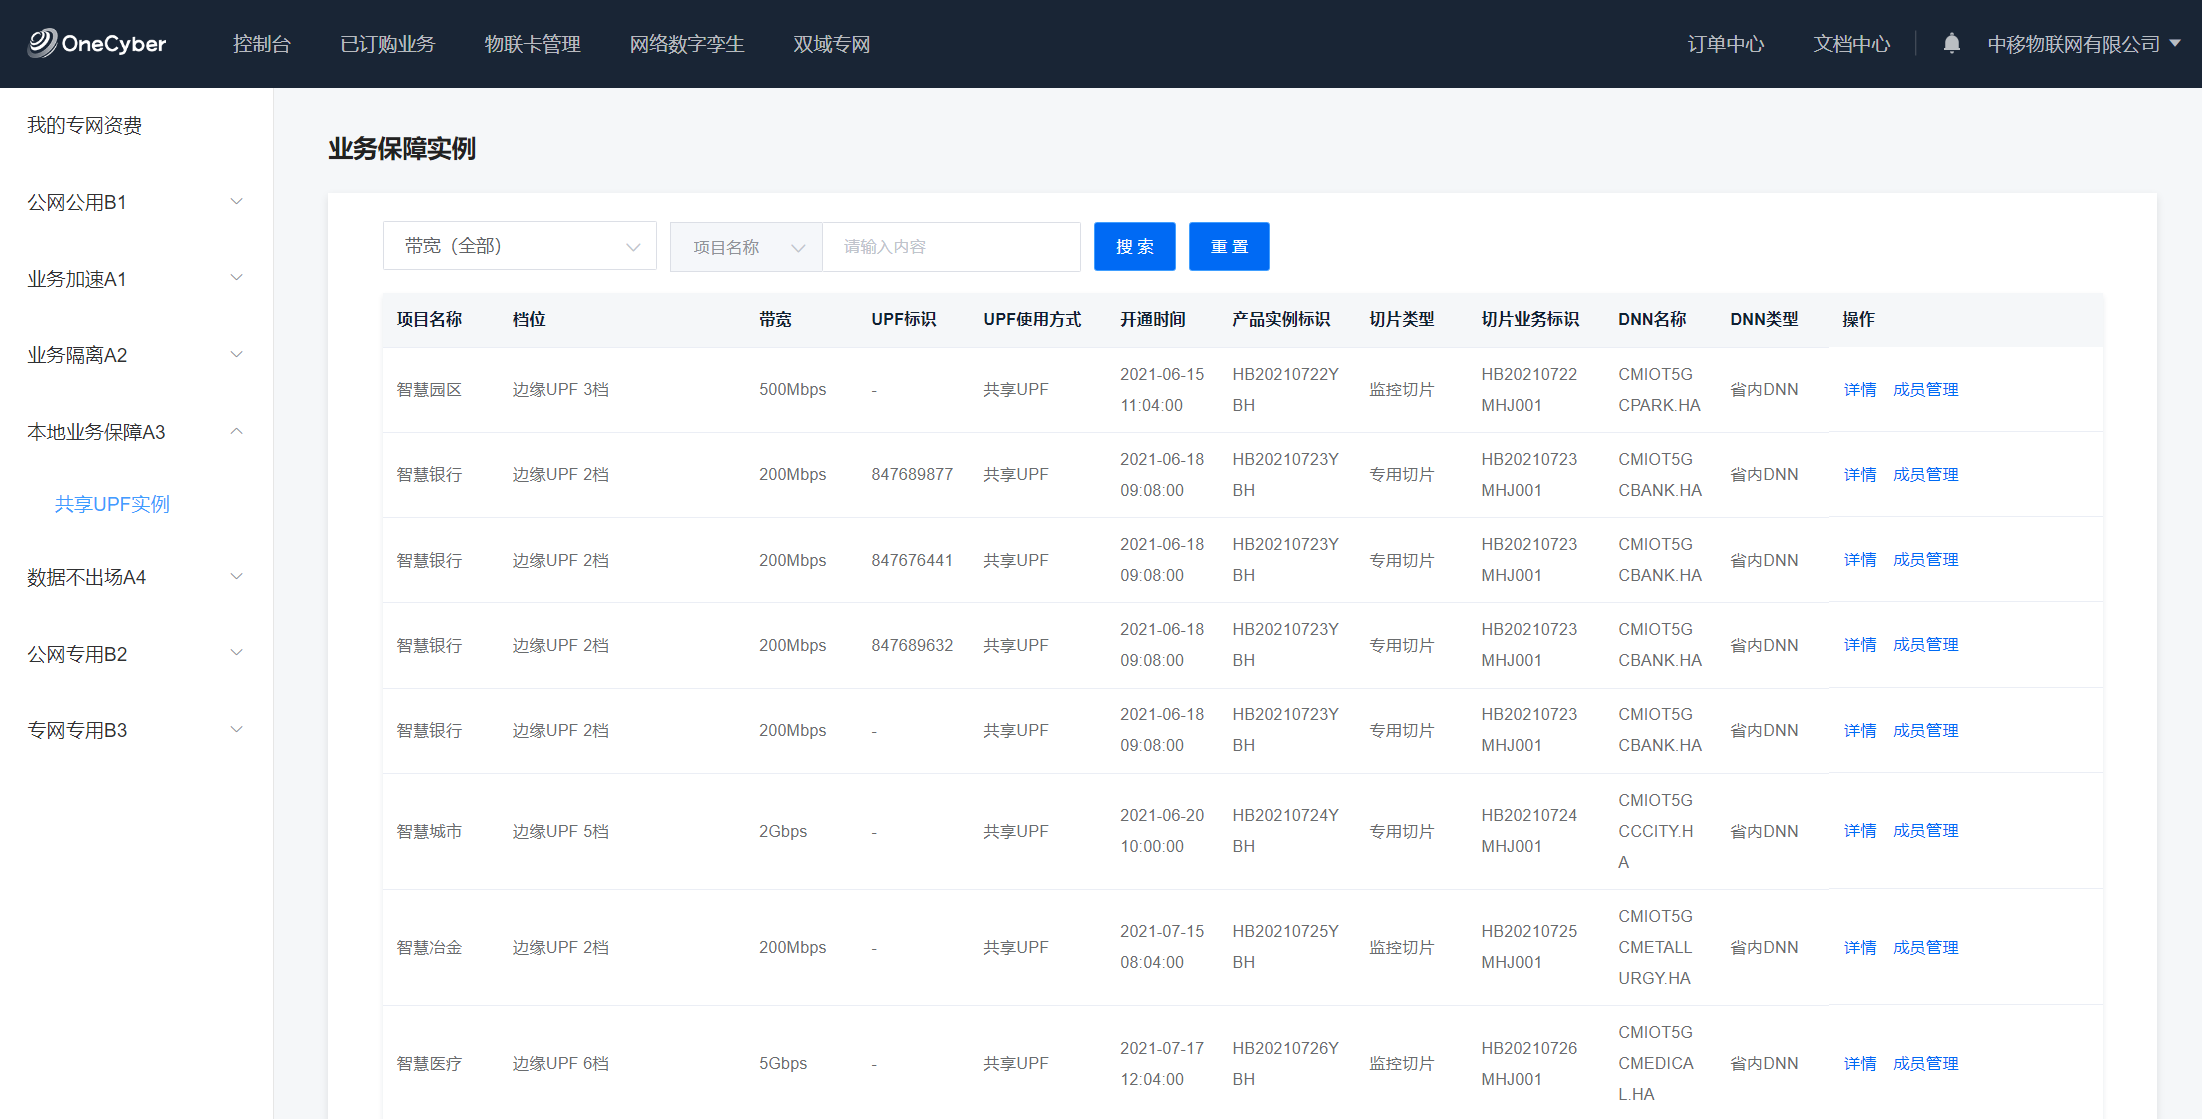The height and width of the screenshot is (1119, 2202).
Task: Click the OneCyber logo
Action: pos(97,44)
